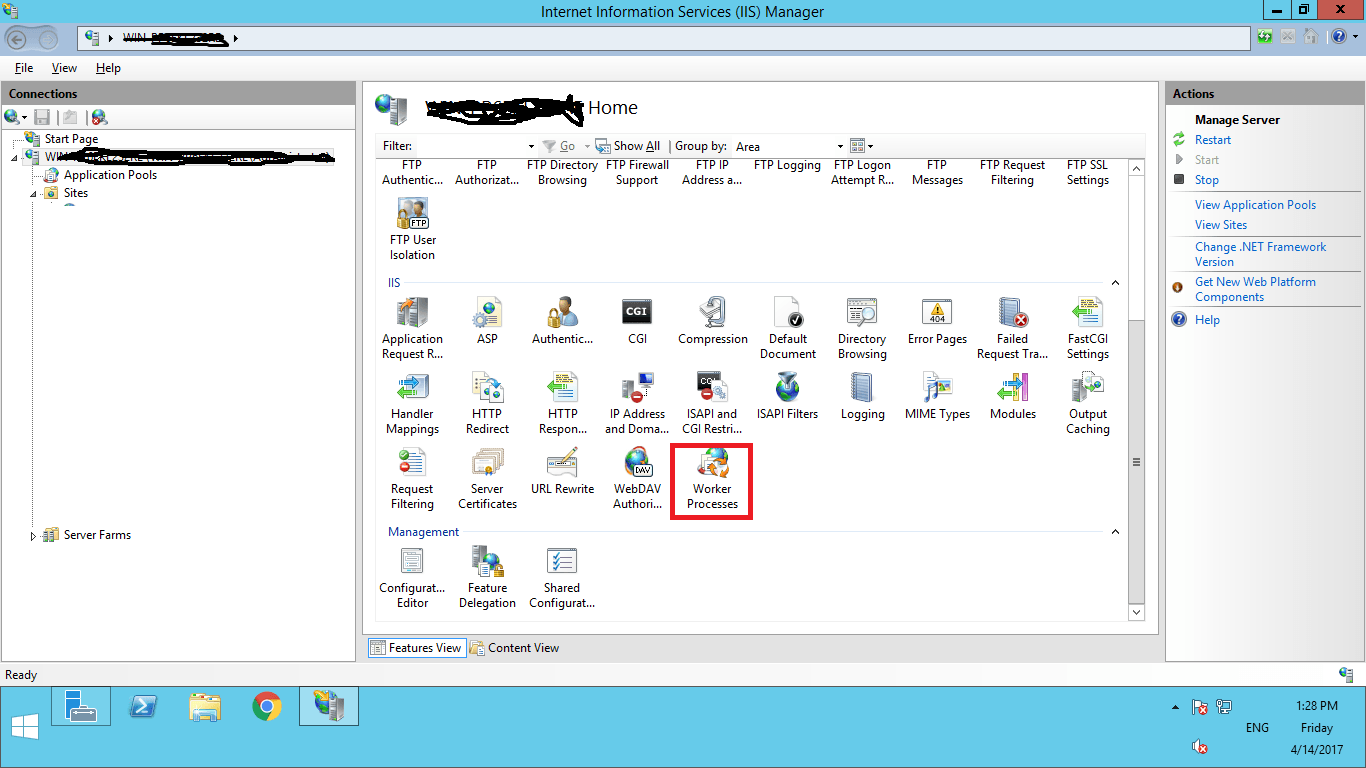Open the URL Rewrite feature
Screen dimensions: 1366x768
click(x=562, y=471)
